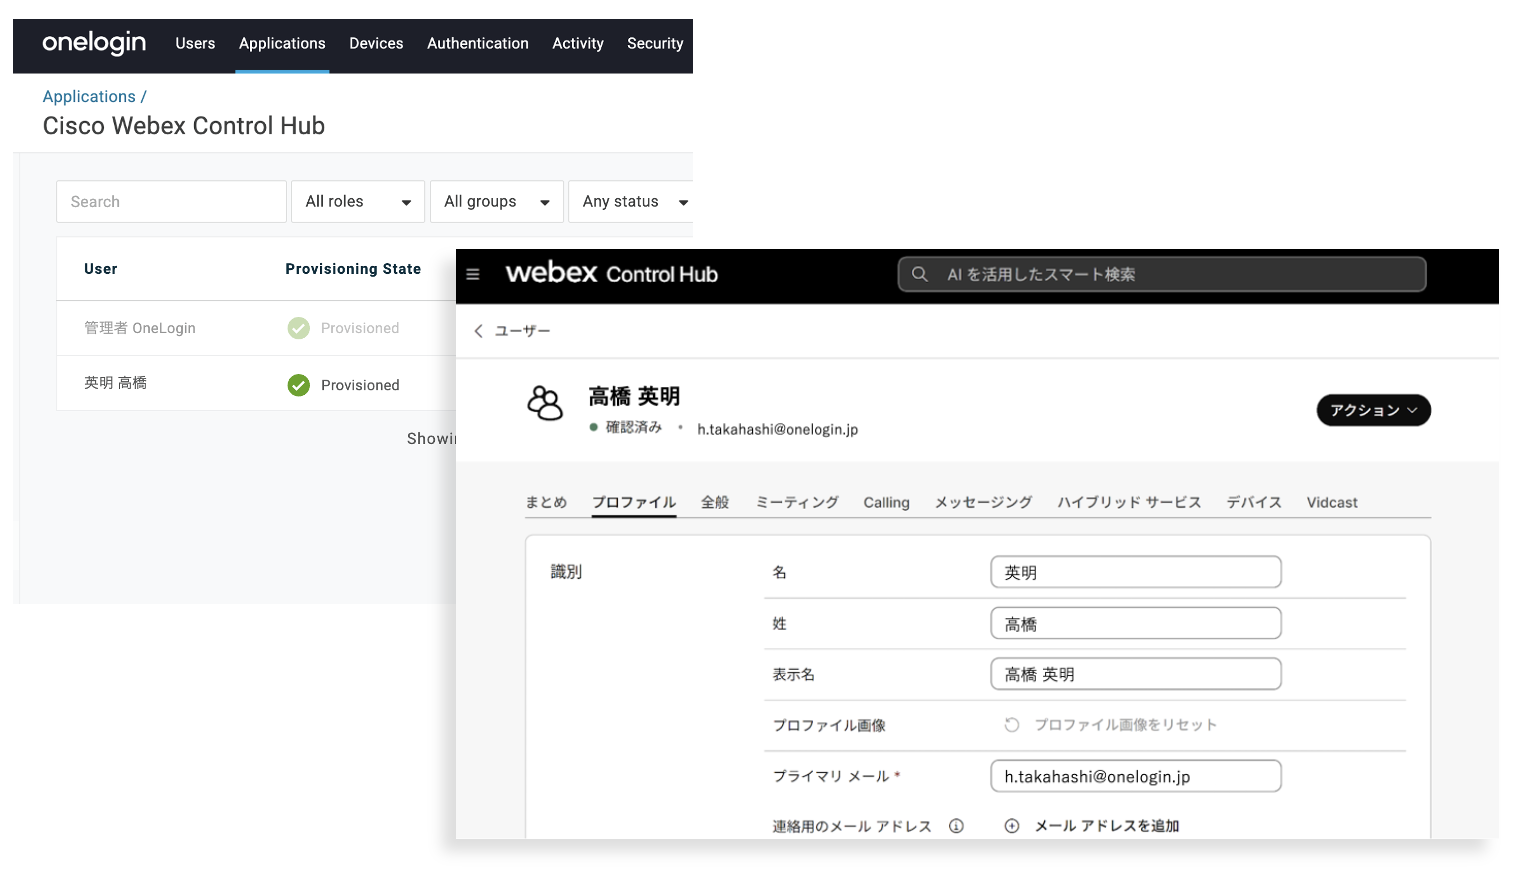Click the メール アドレスを追加 link

pyautogui.click(x=1107, y=826)
